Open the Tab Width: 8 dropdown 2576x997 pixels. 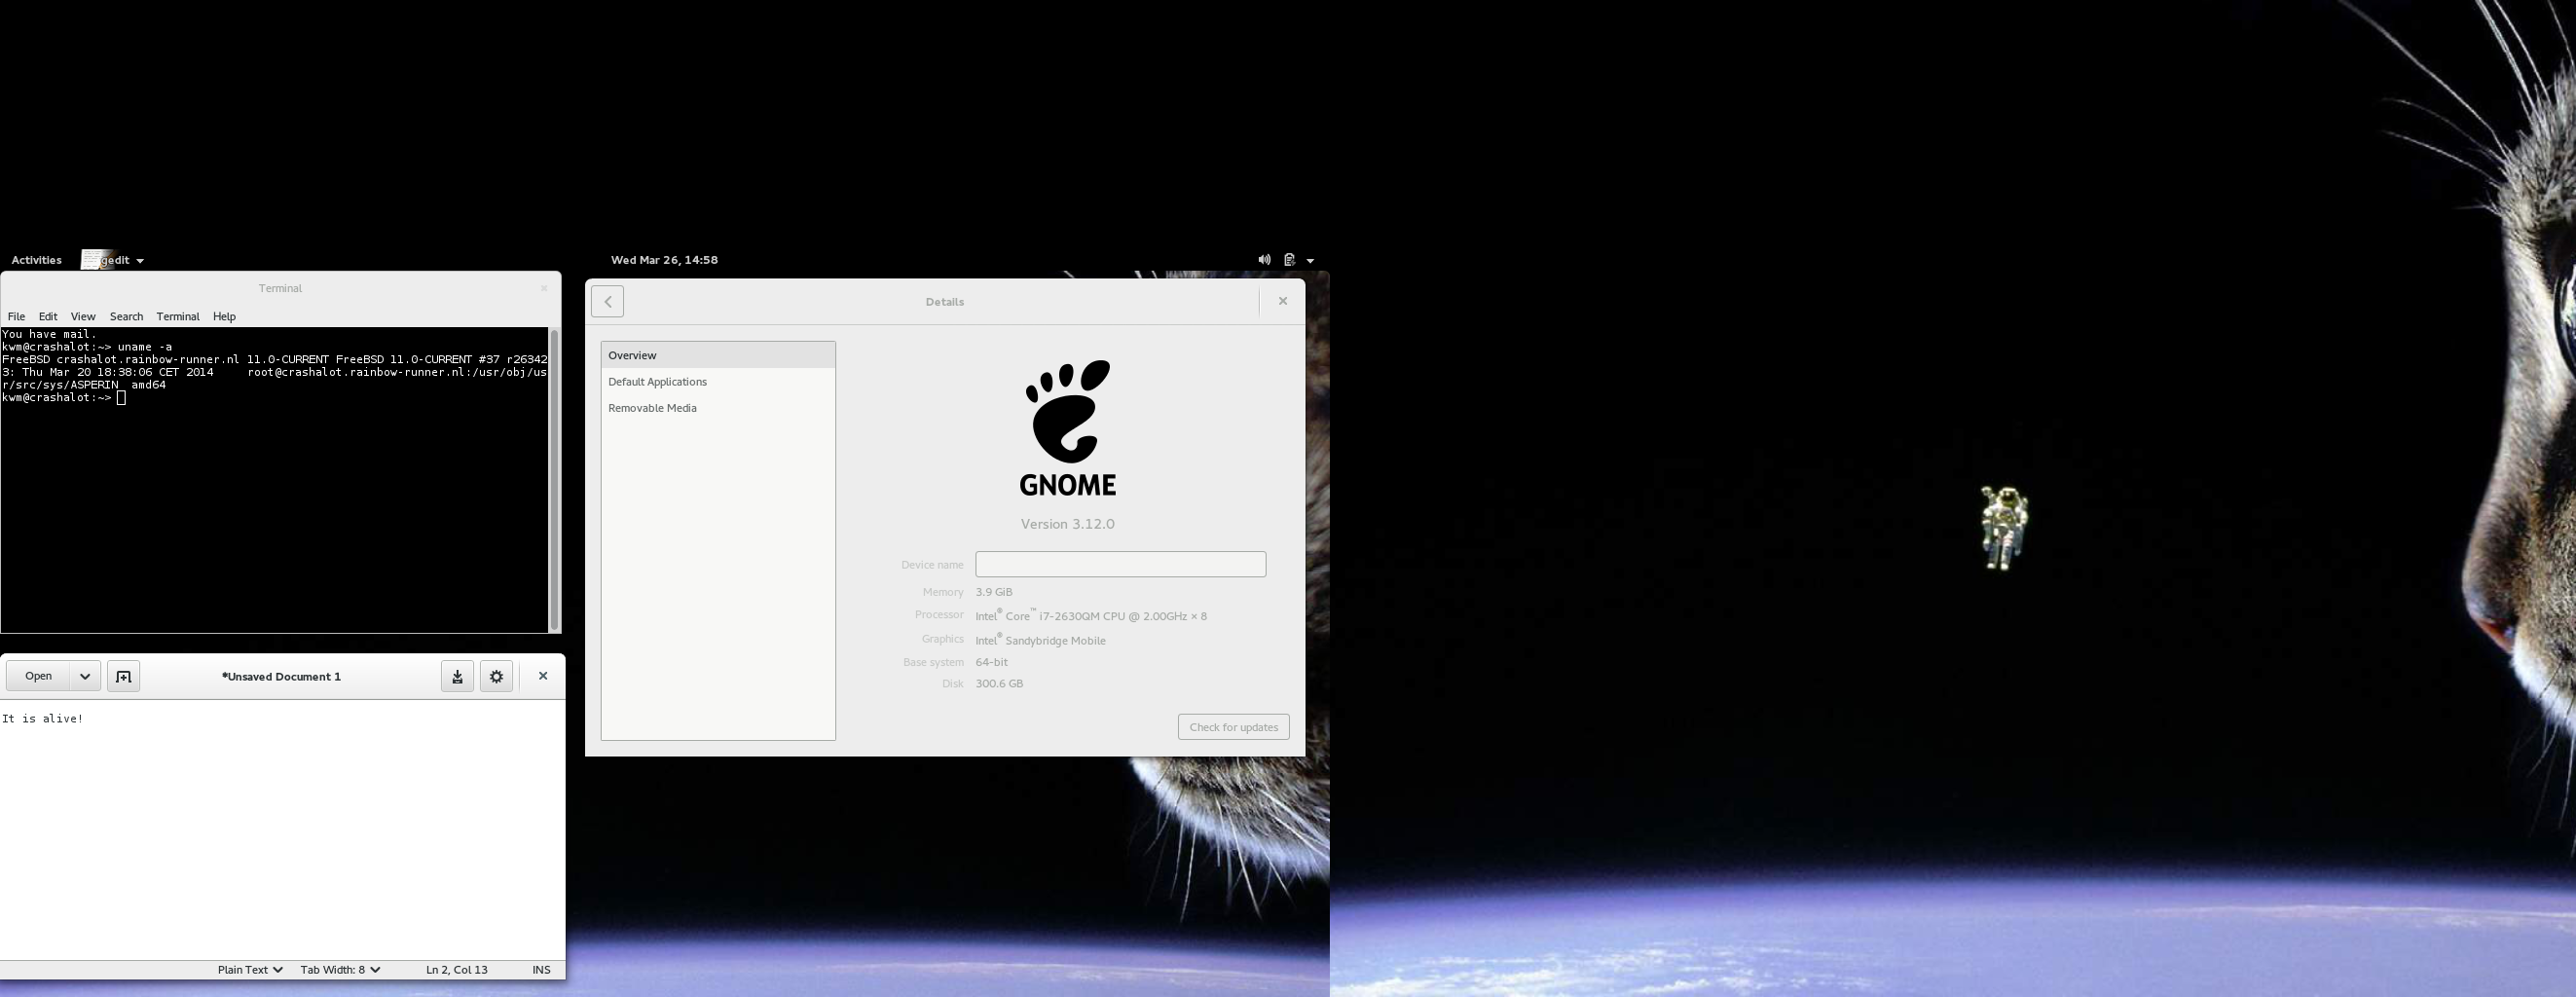click(340, 970)
